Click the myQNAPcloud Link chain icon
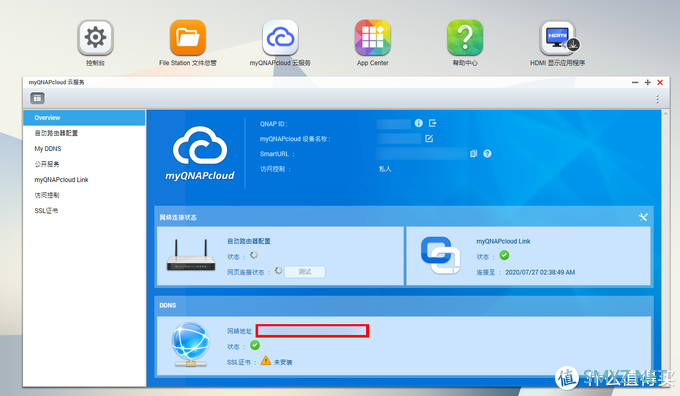This screenshot has height=396, width=680. pyautogui.click(x=440, y=255)
